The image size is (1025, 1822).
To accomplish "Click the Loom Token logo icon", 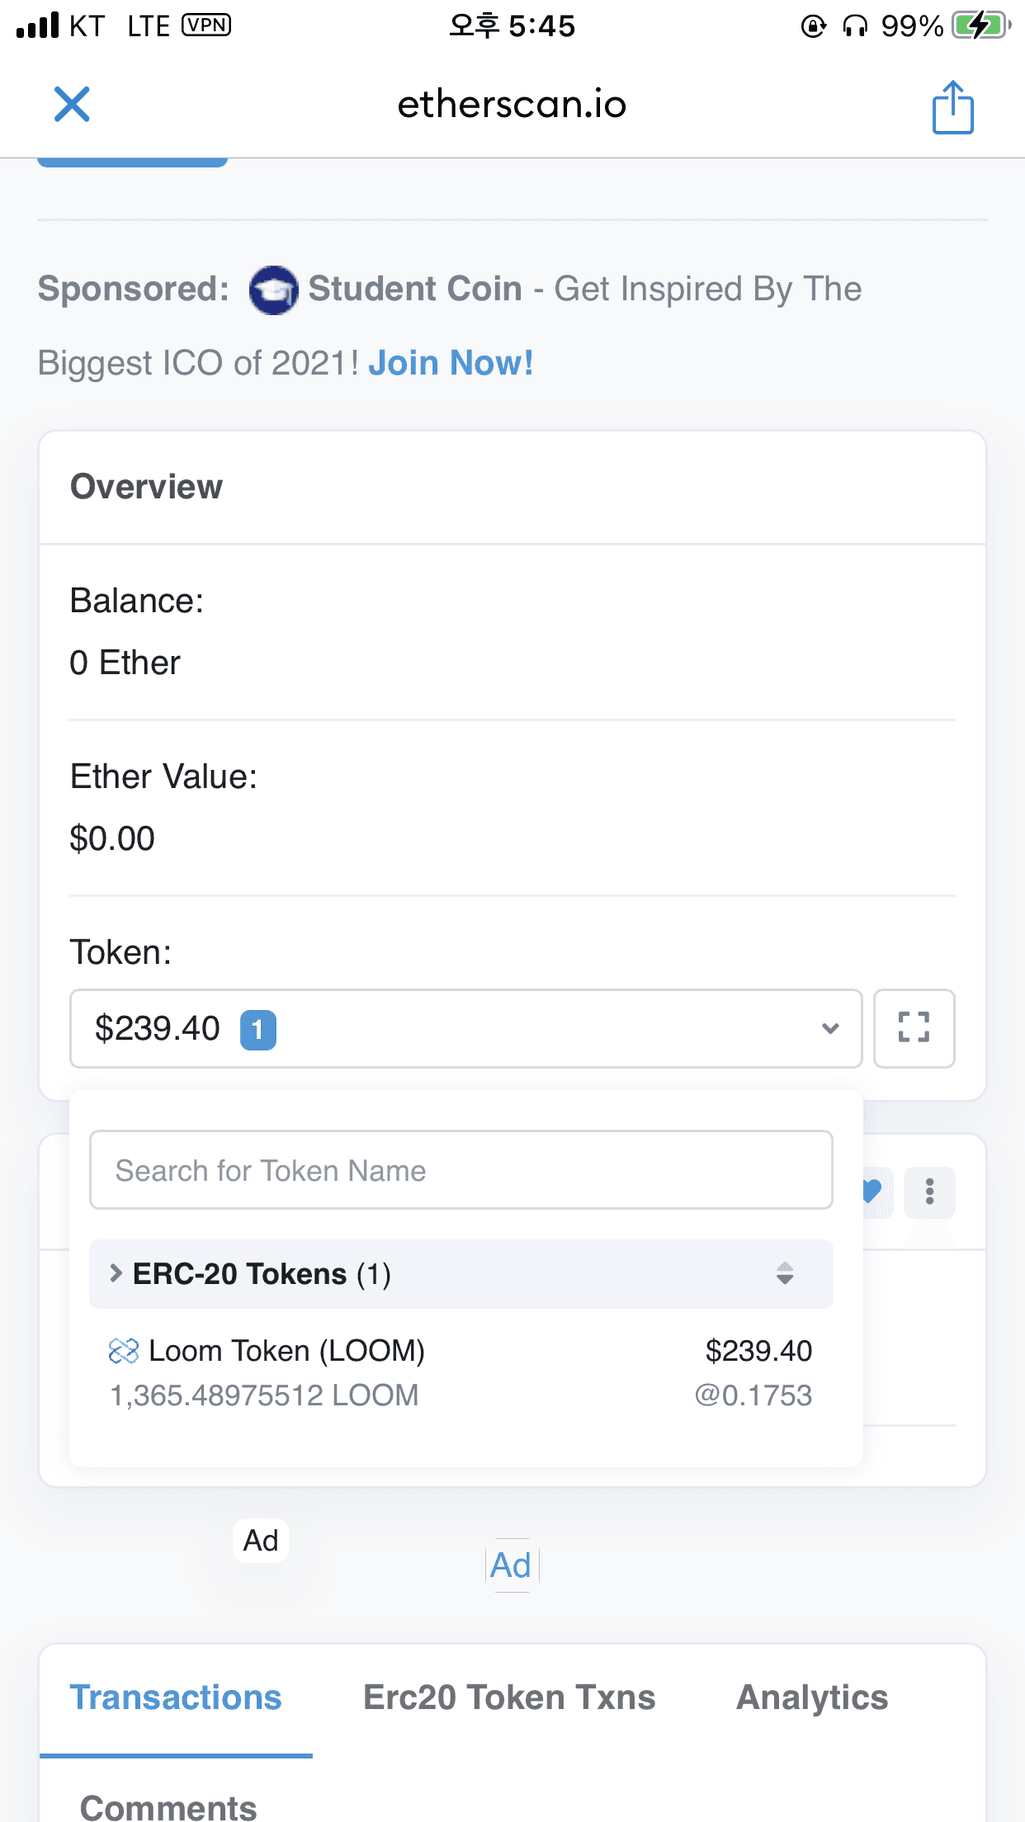I will click(x=123, y=1352).
